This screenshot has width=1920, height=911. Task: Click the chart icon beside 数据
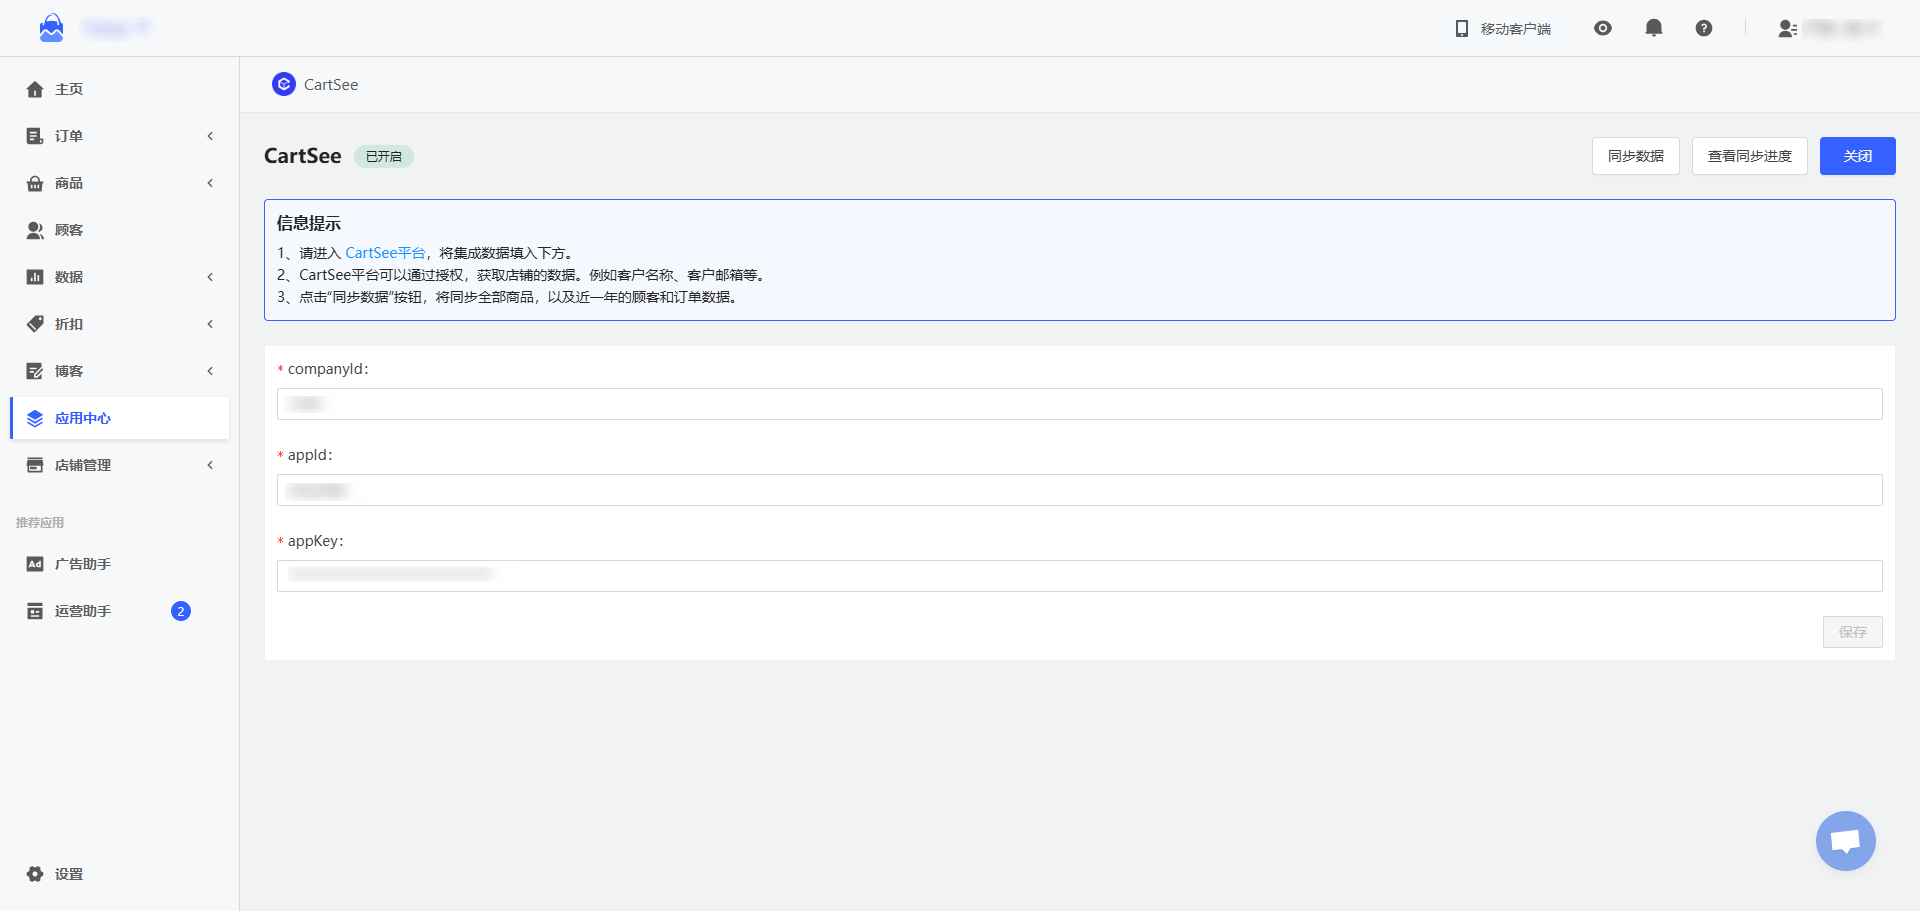tap(35, 277)
